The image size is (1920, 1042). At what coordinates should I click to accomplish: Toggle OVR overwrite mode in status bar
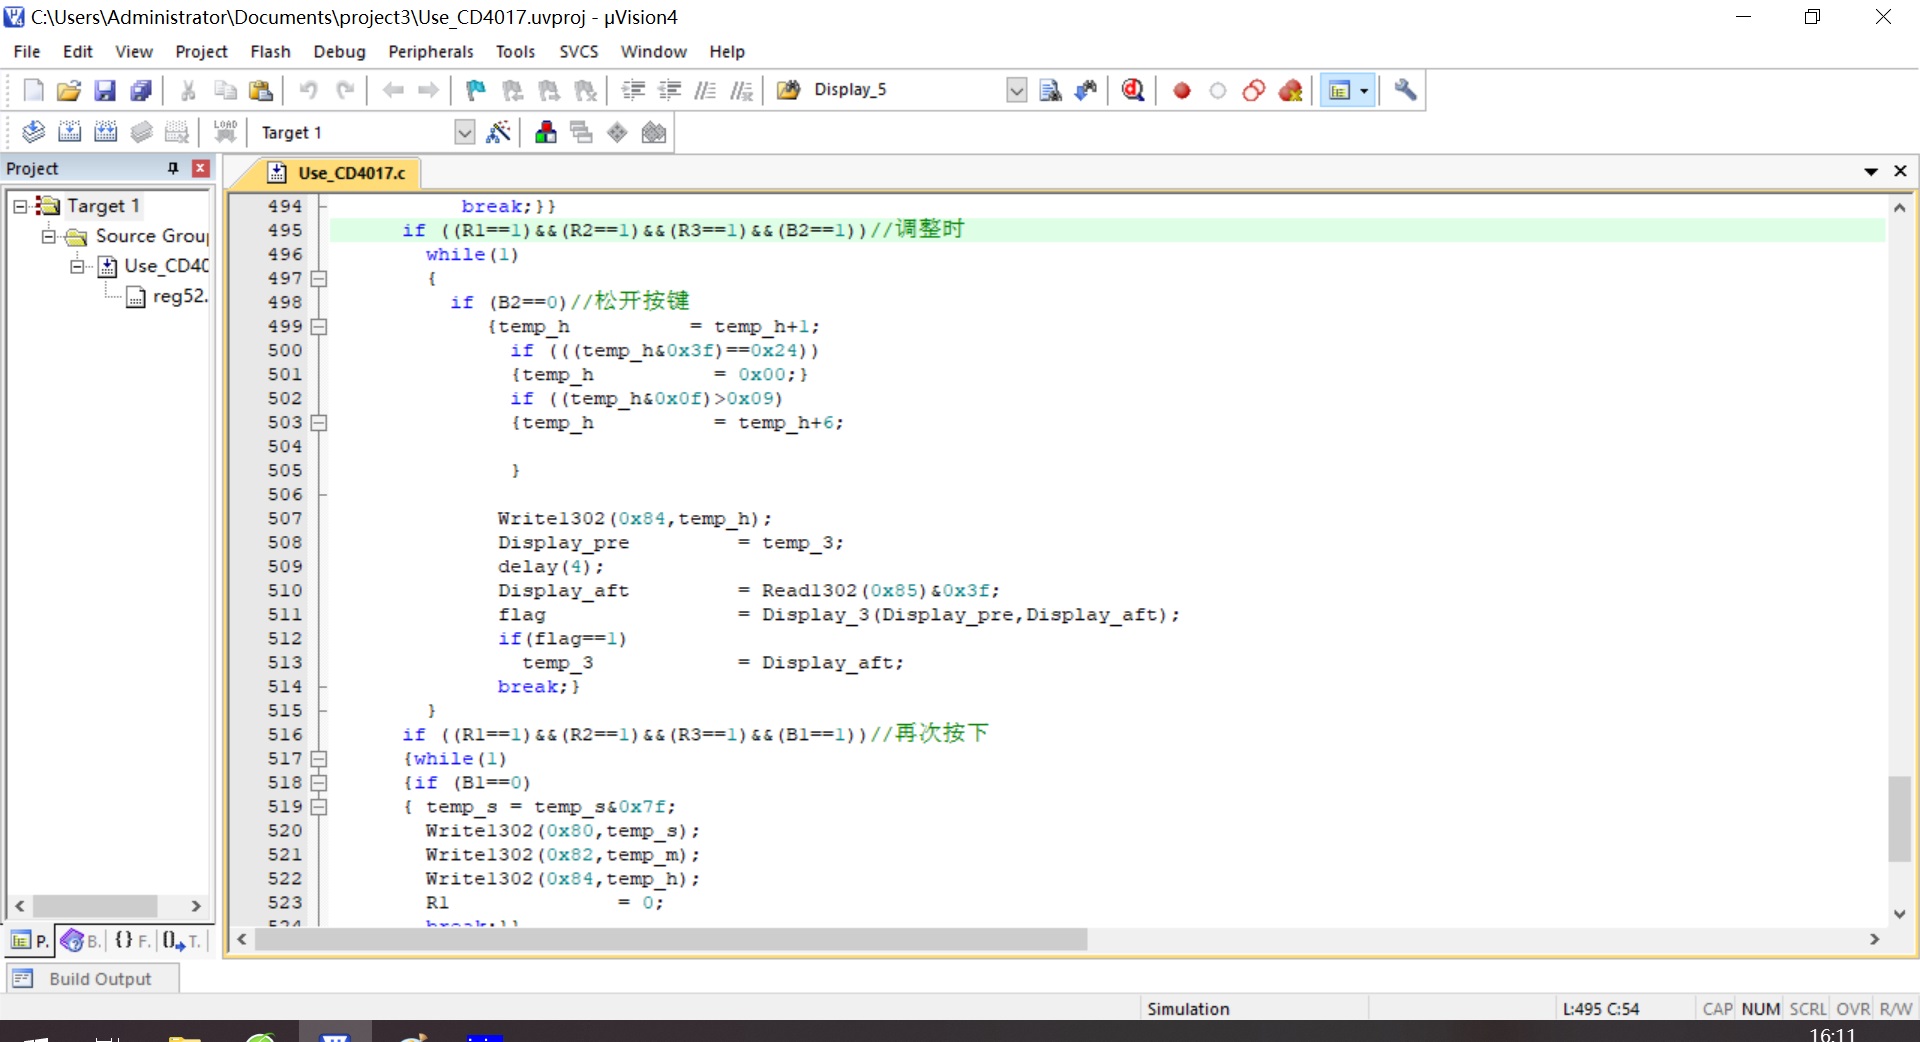1853,1009
